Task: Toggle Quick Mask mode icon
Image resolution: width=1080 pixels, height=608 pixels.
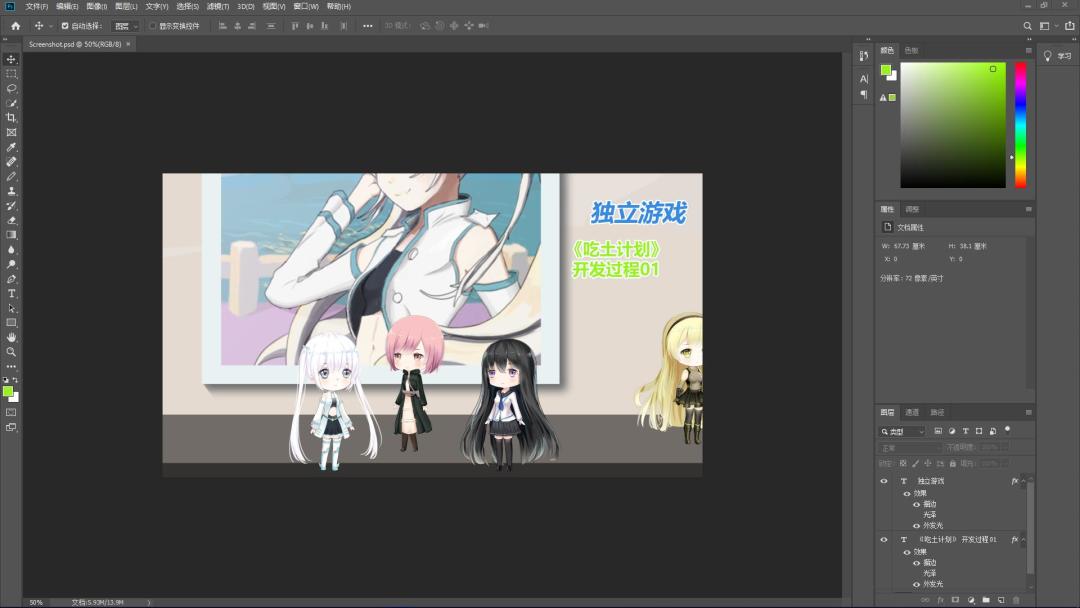Action: 11,412
